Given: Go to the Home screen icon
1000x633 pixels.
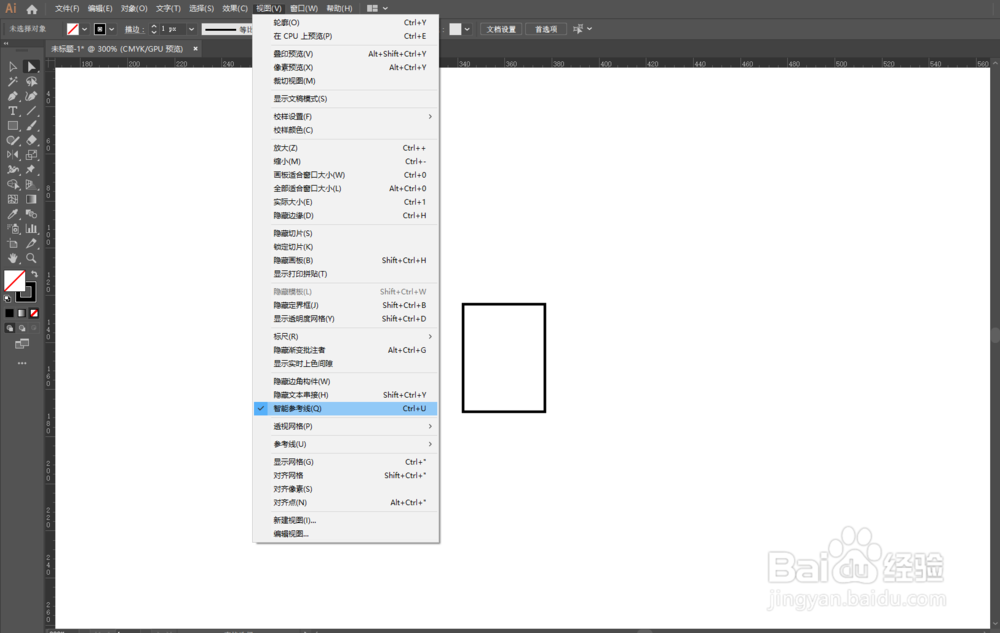Looking at the screenshot, I should (32, 9).
